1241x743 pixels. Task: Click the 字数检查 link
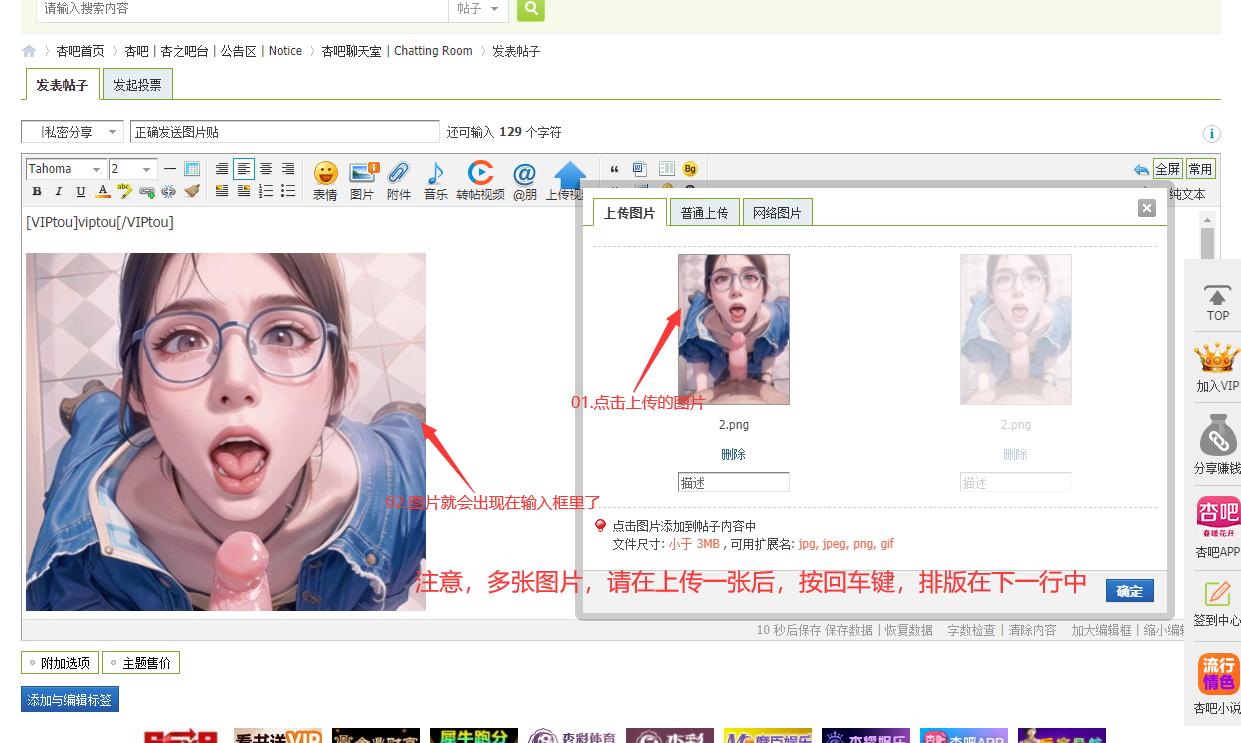pos(971,630)
